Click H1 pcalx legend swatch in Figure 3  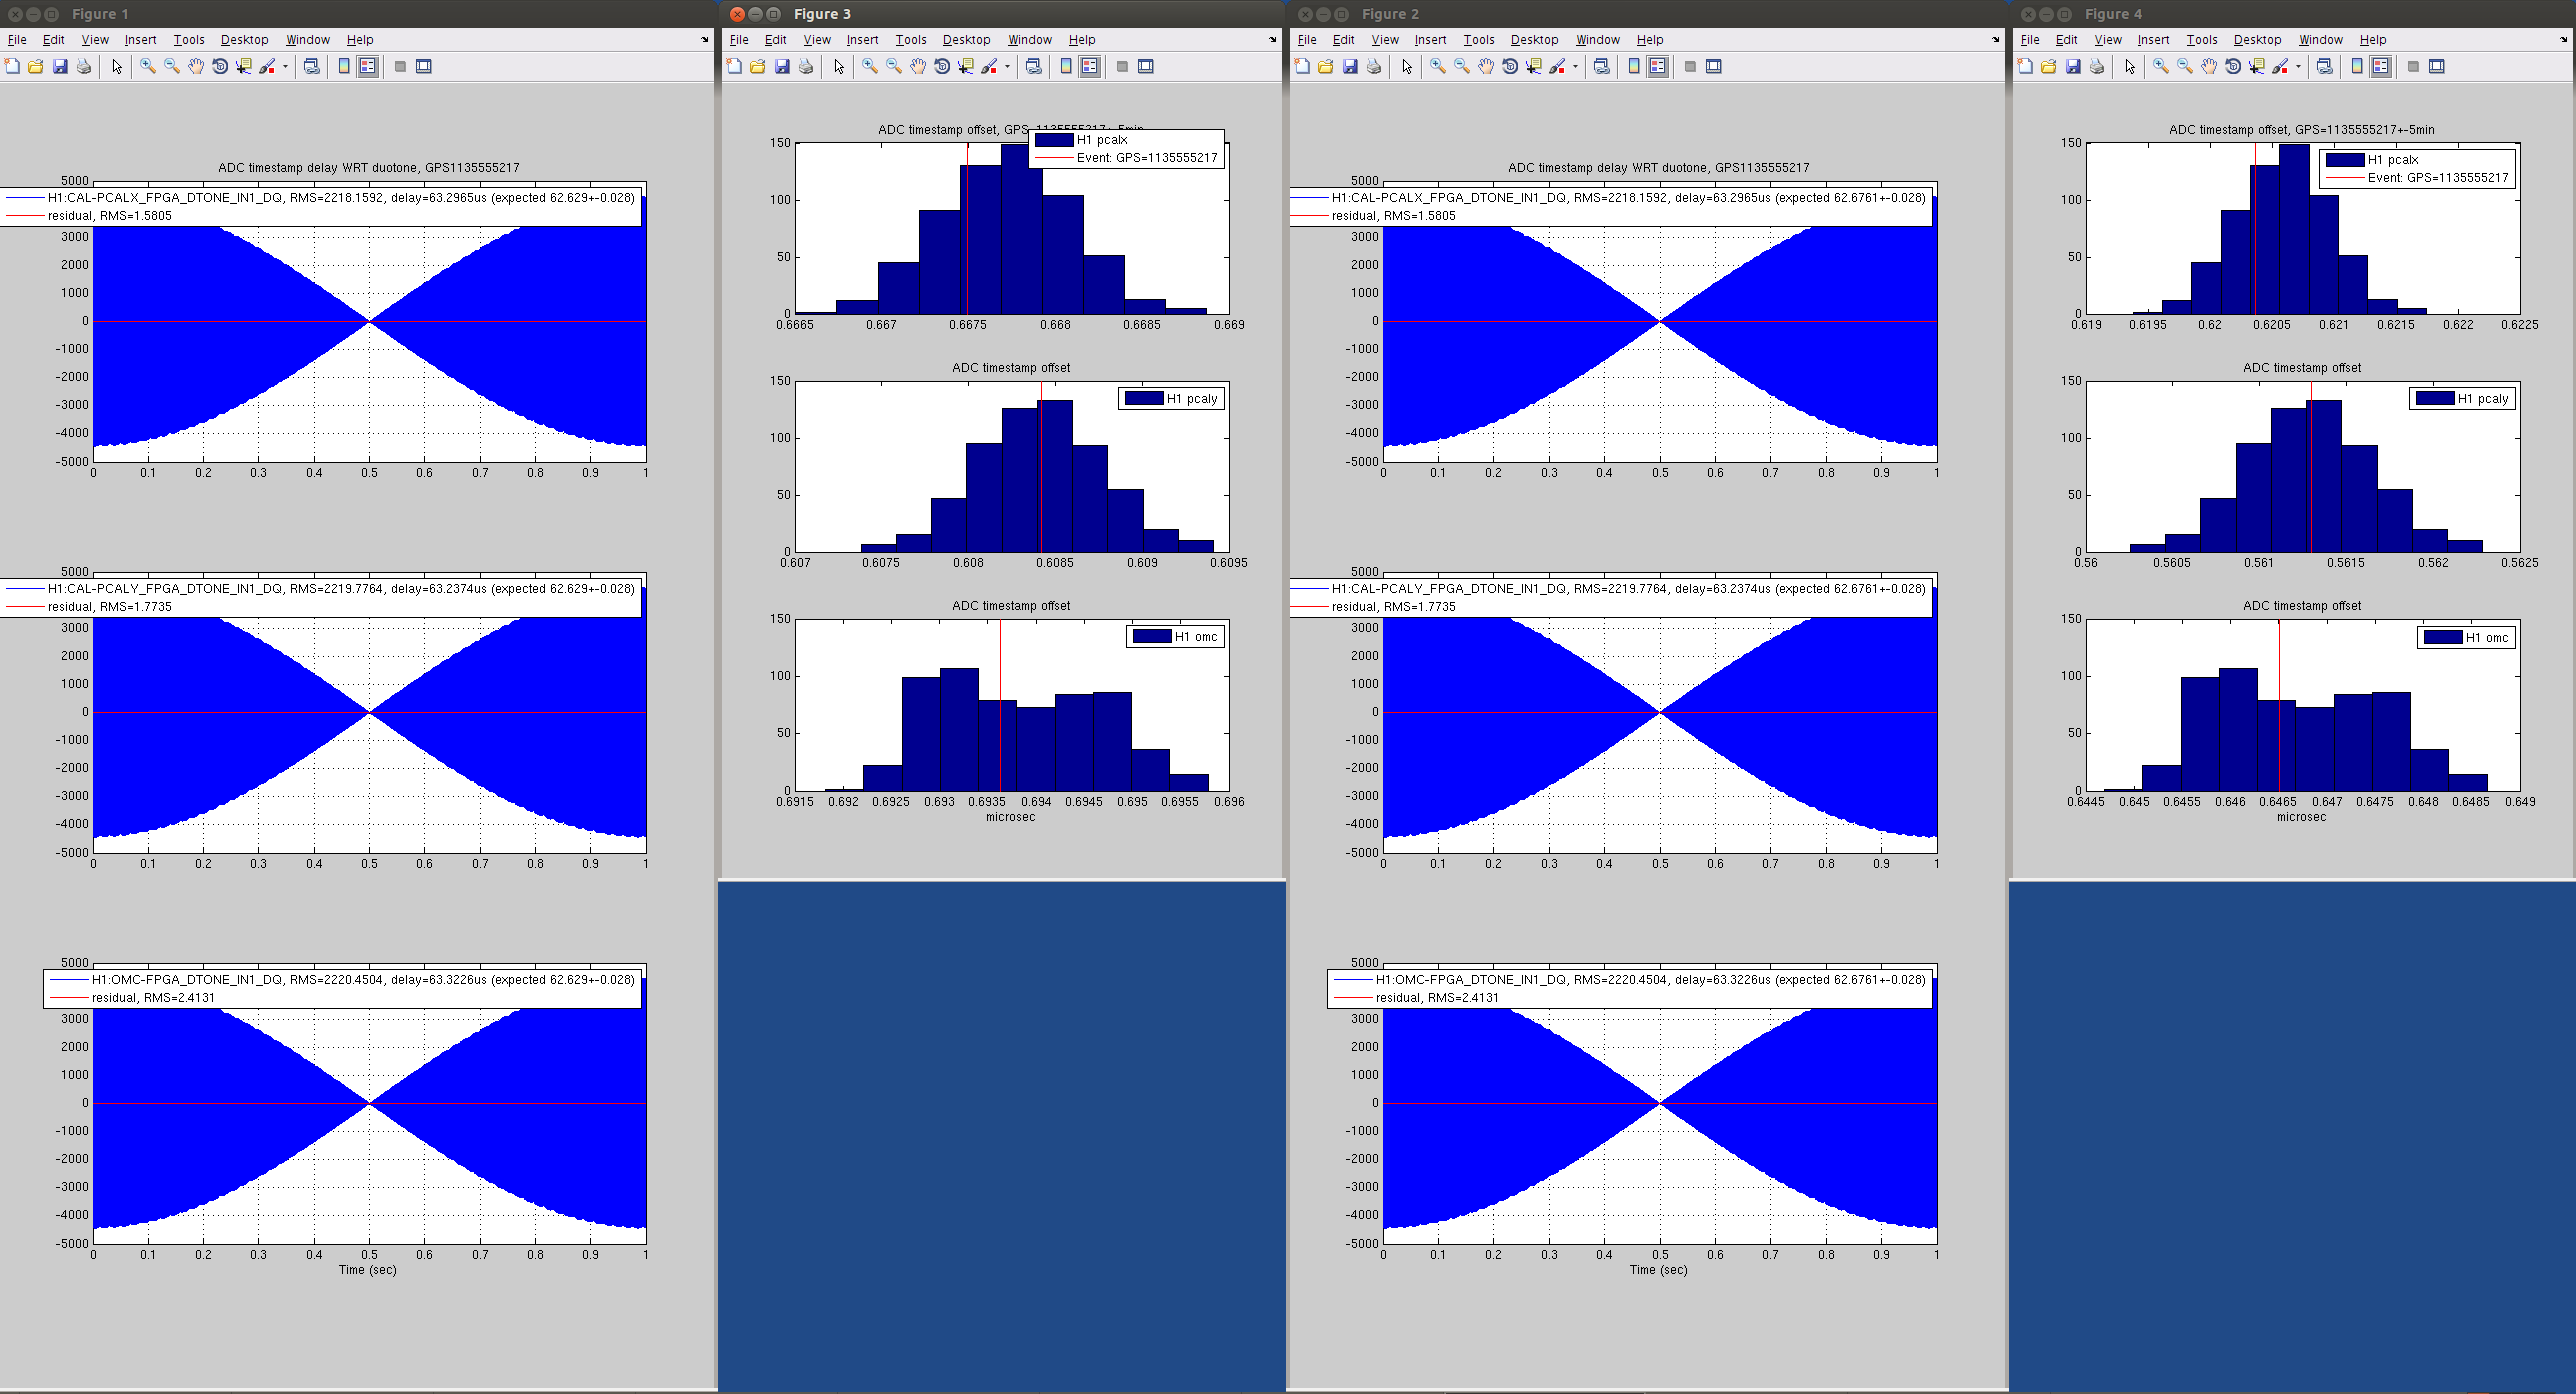point(1054,140)
